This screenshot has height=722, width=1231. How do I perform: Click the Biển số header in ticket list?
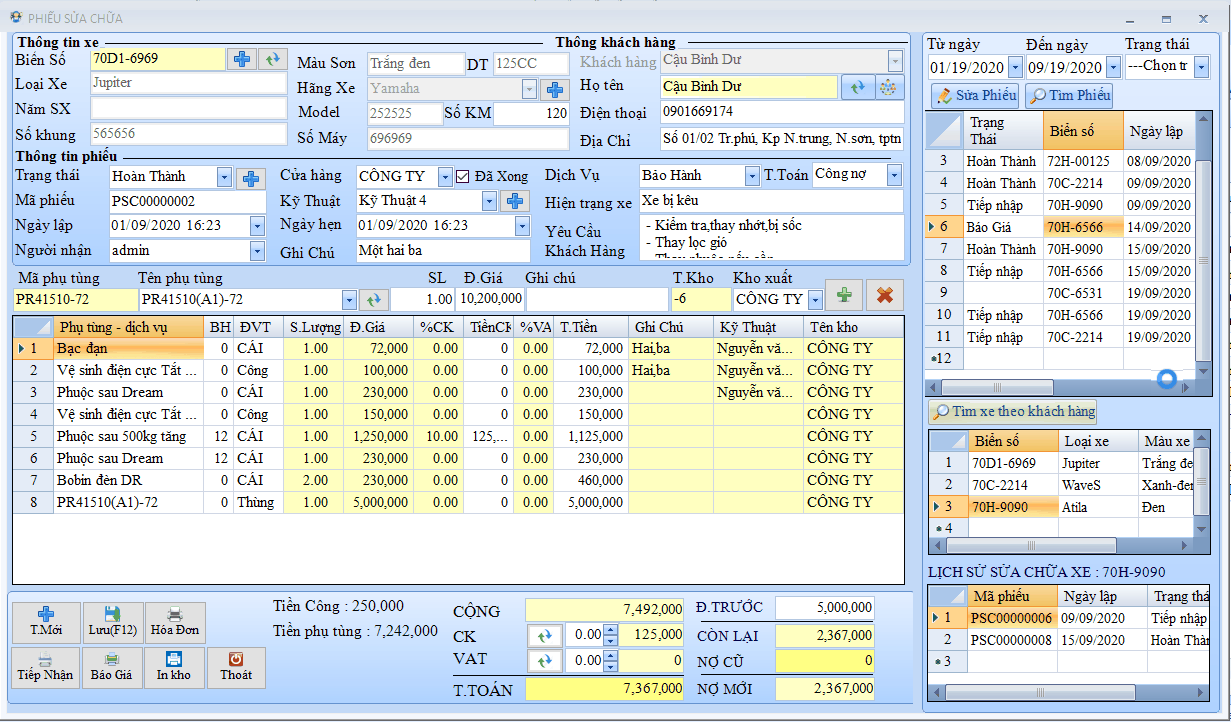pos(1083,131)
